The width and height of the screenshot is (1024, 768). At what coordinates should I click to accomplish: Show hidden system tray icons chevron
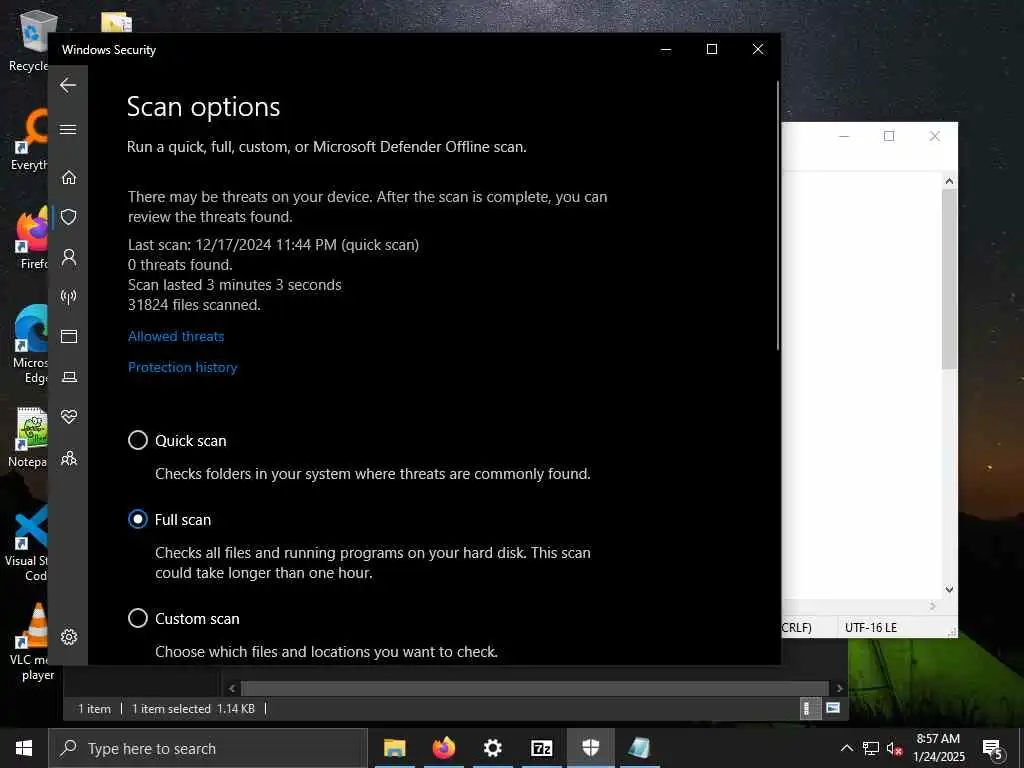click(x=846, y=748)
